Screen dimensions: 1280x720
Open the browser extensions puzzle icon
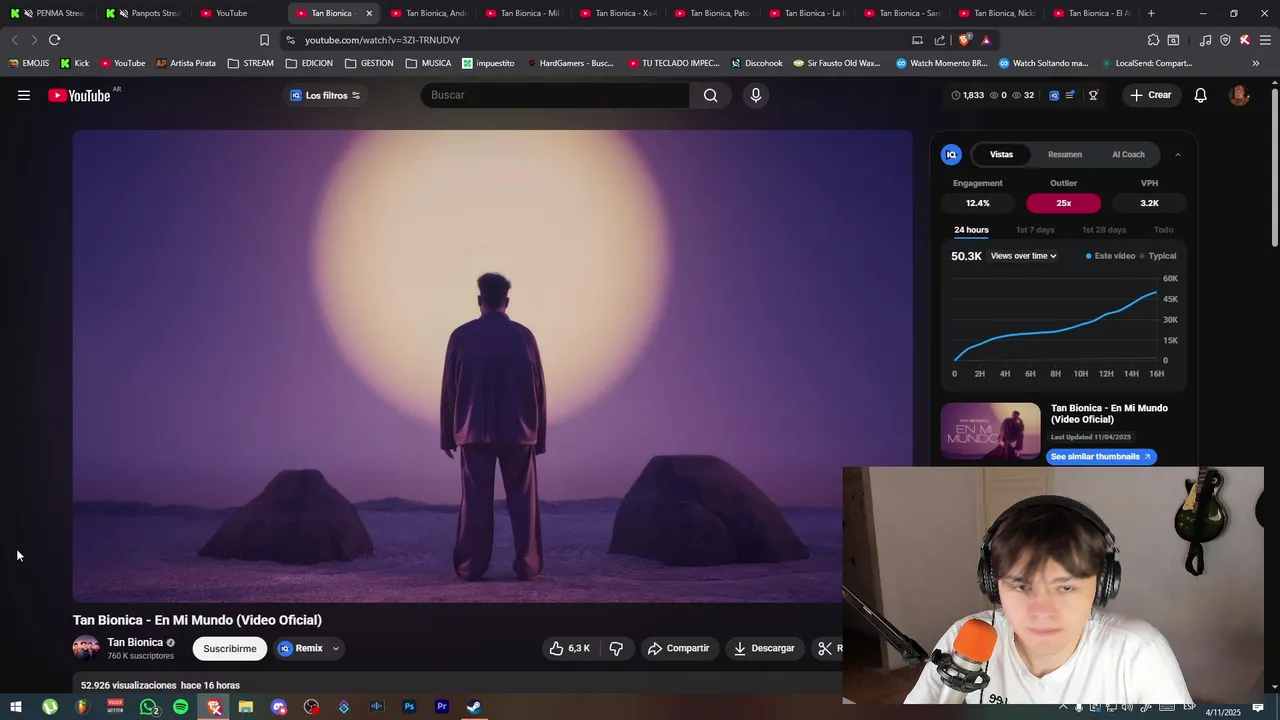coord(1153,40)
